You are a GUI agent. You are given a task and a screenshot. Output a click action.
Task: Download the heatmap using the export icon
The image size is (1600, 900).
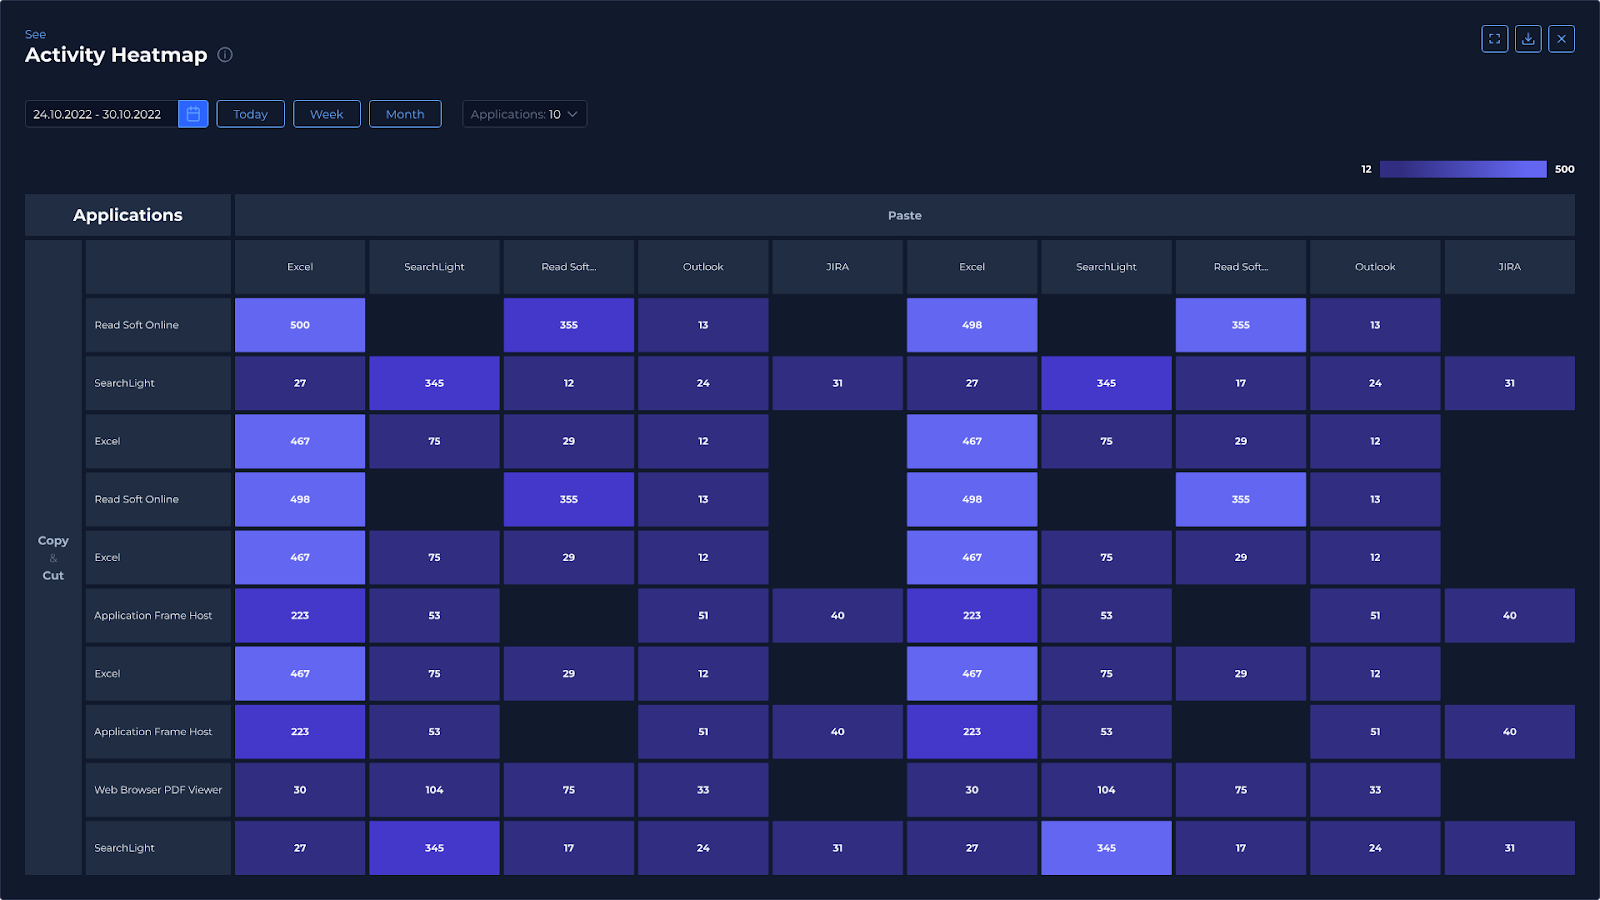1528,39
